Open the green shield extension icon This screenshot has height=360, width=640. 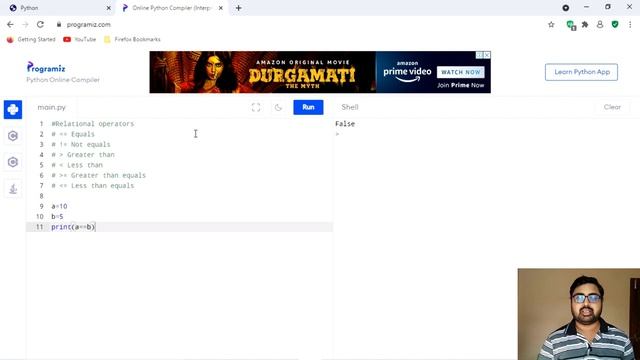click(615, 24)
